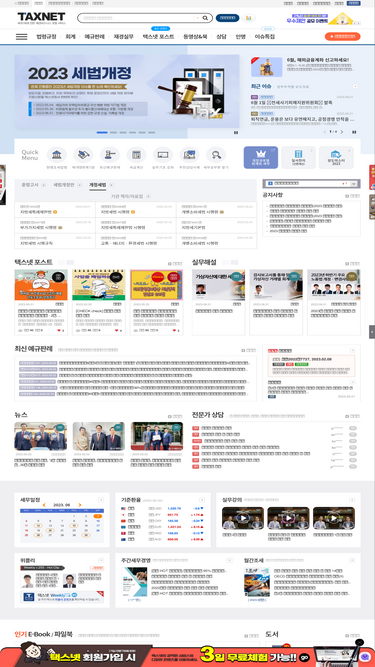Open the bank building Quick Menu icon
Screen dimensions: 375x667
coord(57,155)
